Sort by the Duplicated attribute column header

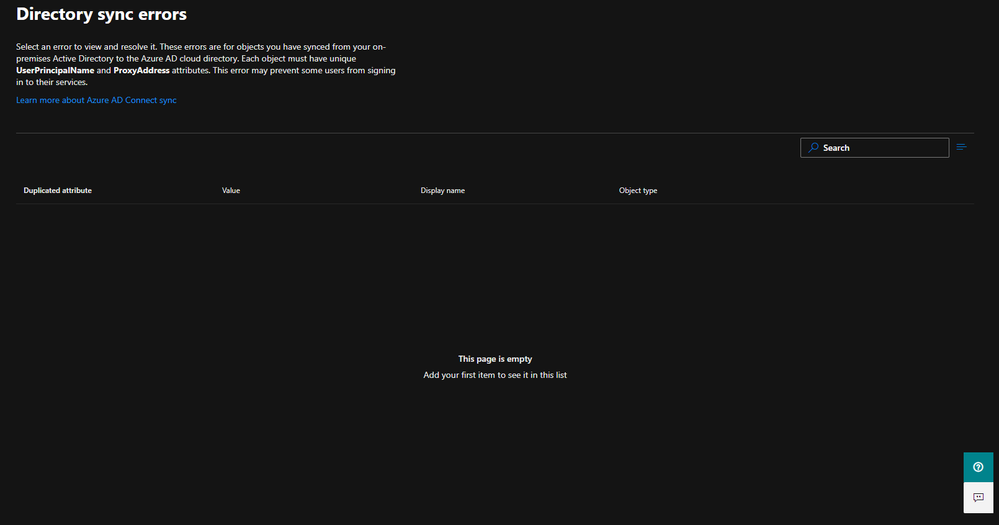tap(57, 191)
